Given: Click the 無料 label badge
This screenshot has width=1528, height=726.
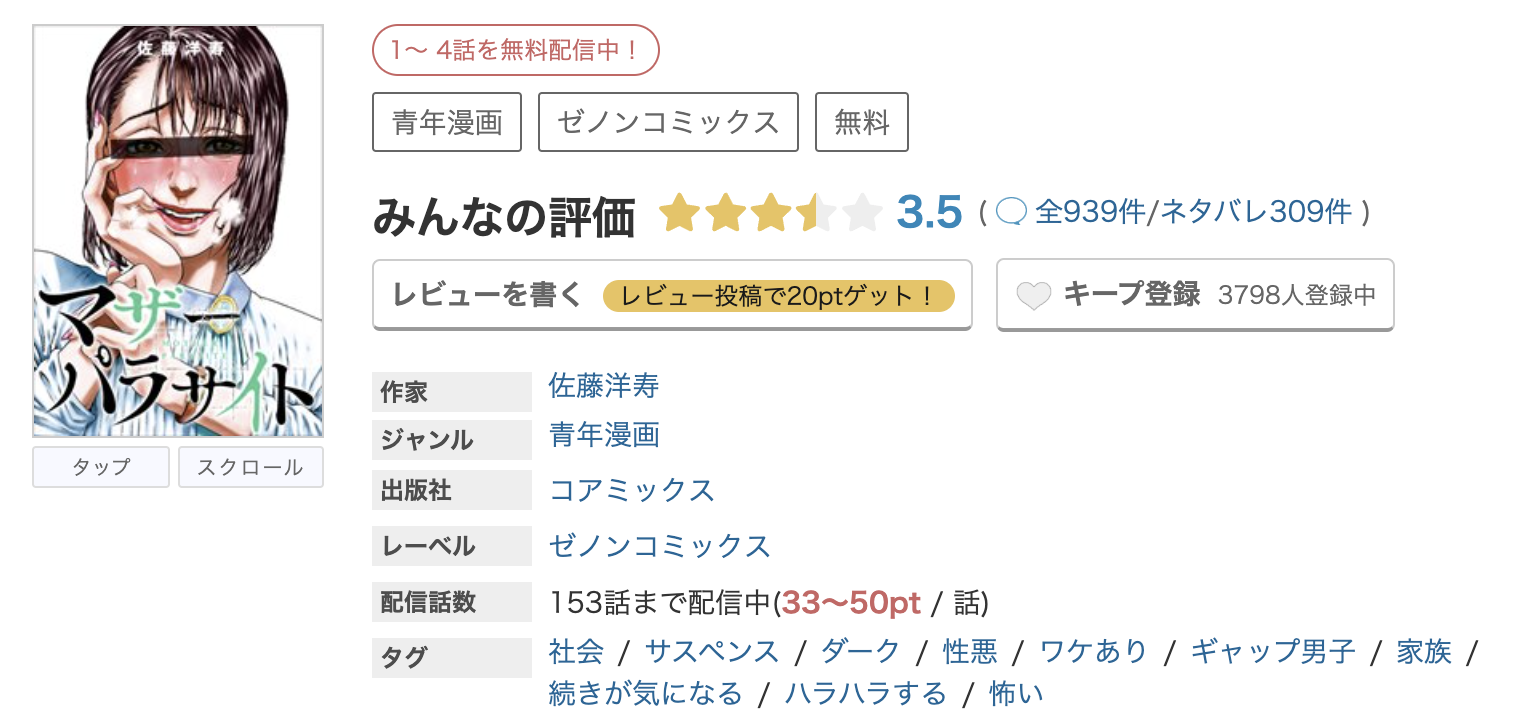Looking at the screenshot, I should pos(861,121).
